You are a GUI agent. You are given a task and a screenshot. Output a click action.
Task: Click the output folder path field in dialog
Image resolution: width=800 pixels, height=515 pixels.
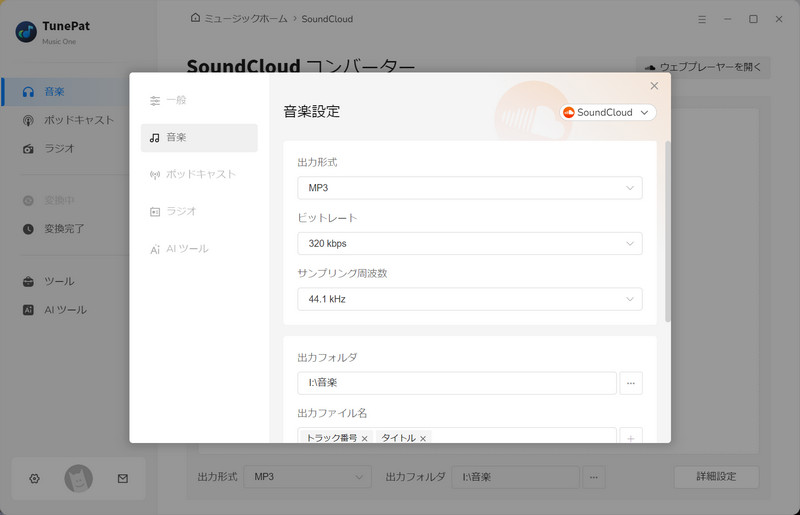pos(457,383)
